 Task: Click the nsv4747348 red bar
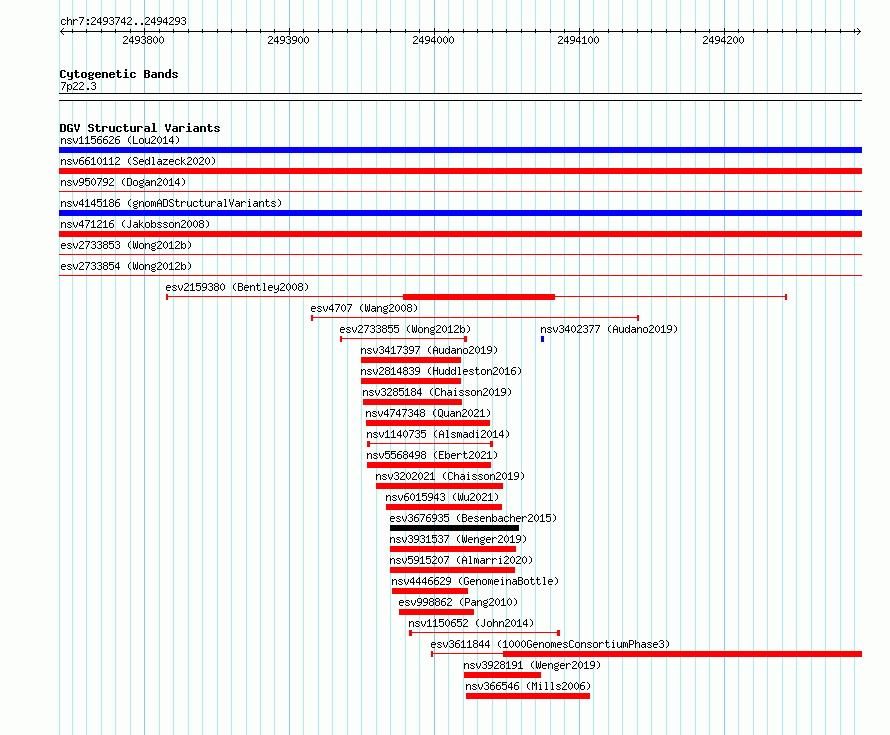pos(428,423)
